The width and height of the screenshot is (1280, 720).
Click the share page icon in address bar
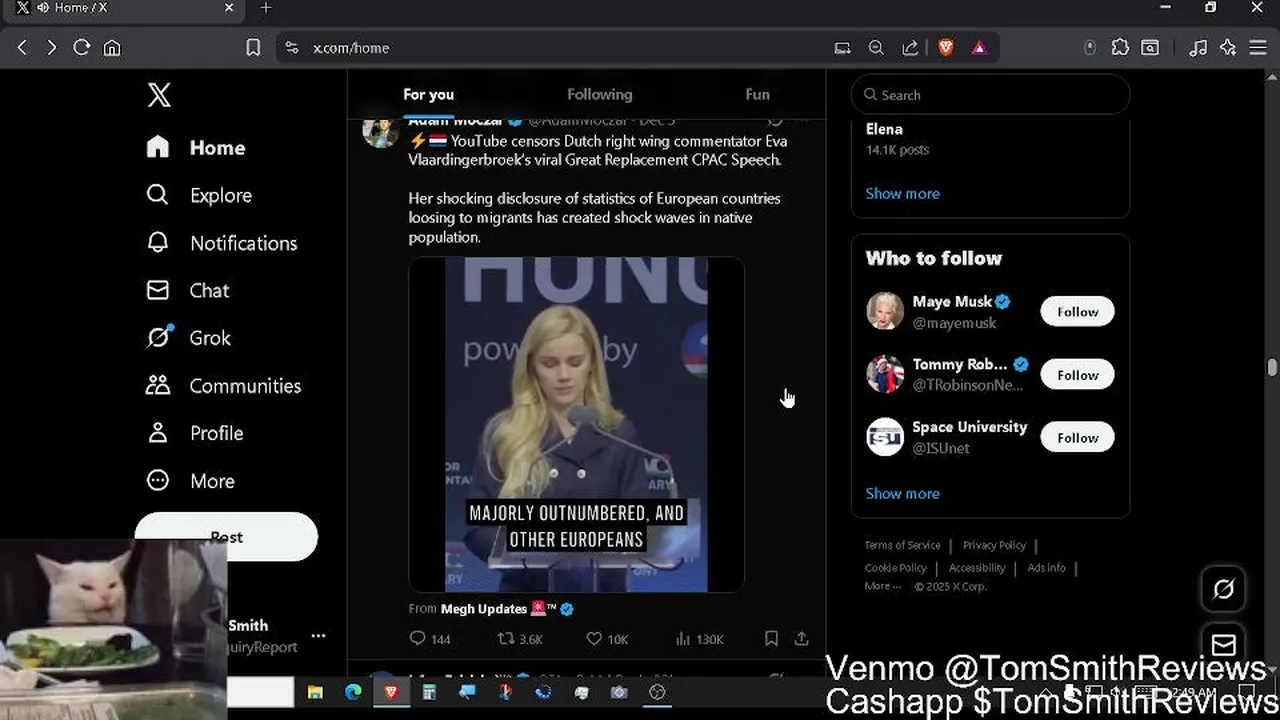click(910, 47)
